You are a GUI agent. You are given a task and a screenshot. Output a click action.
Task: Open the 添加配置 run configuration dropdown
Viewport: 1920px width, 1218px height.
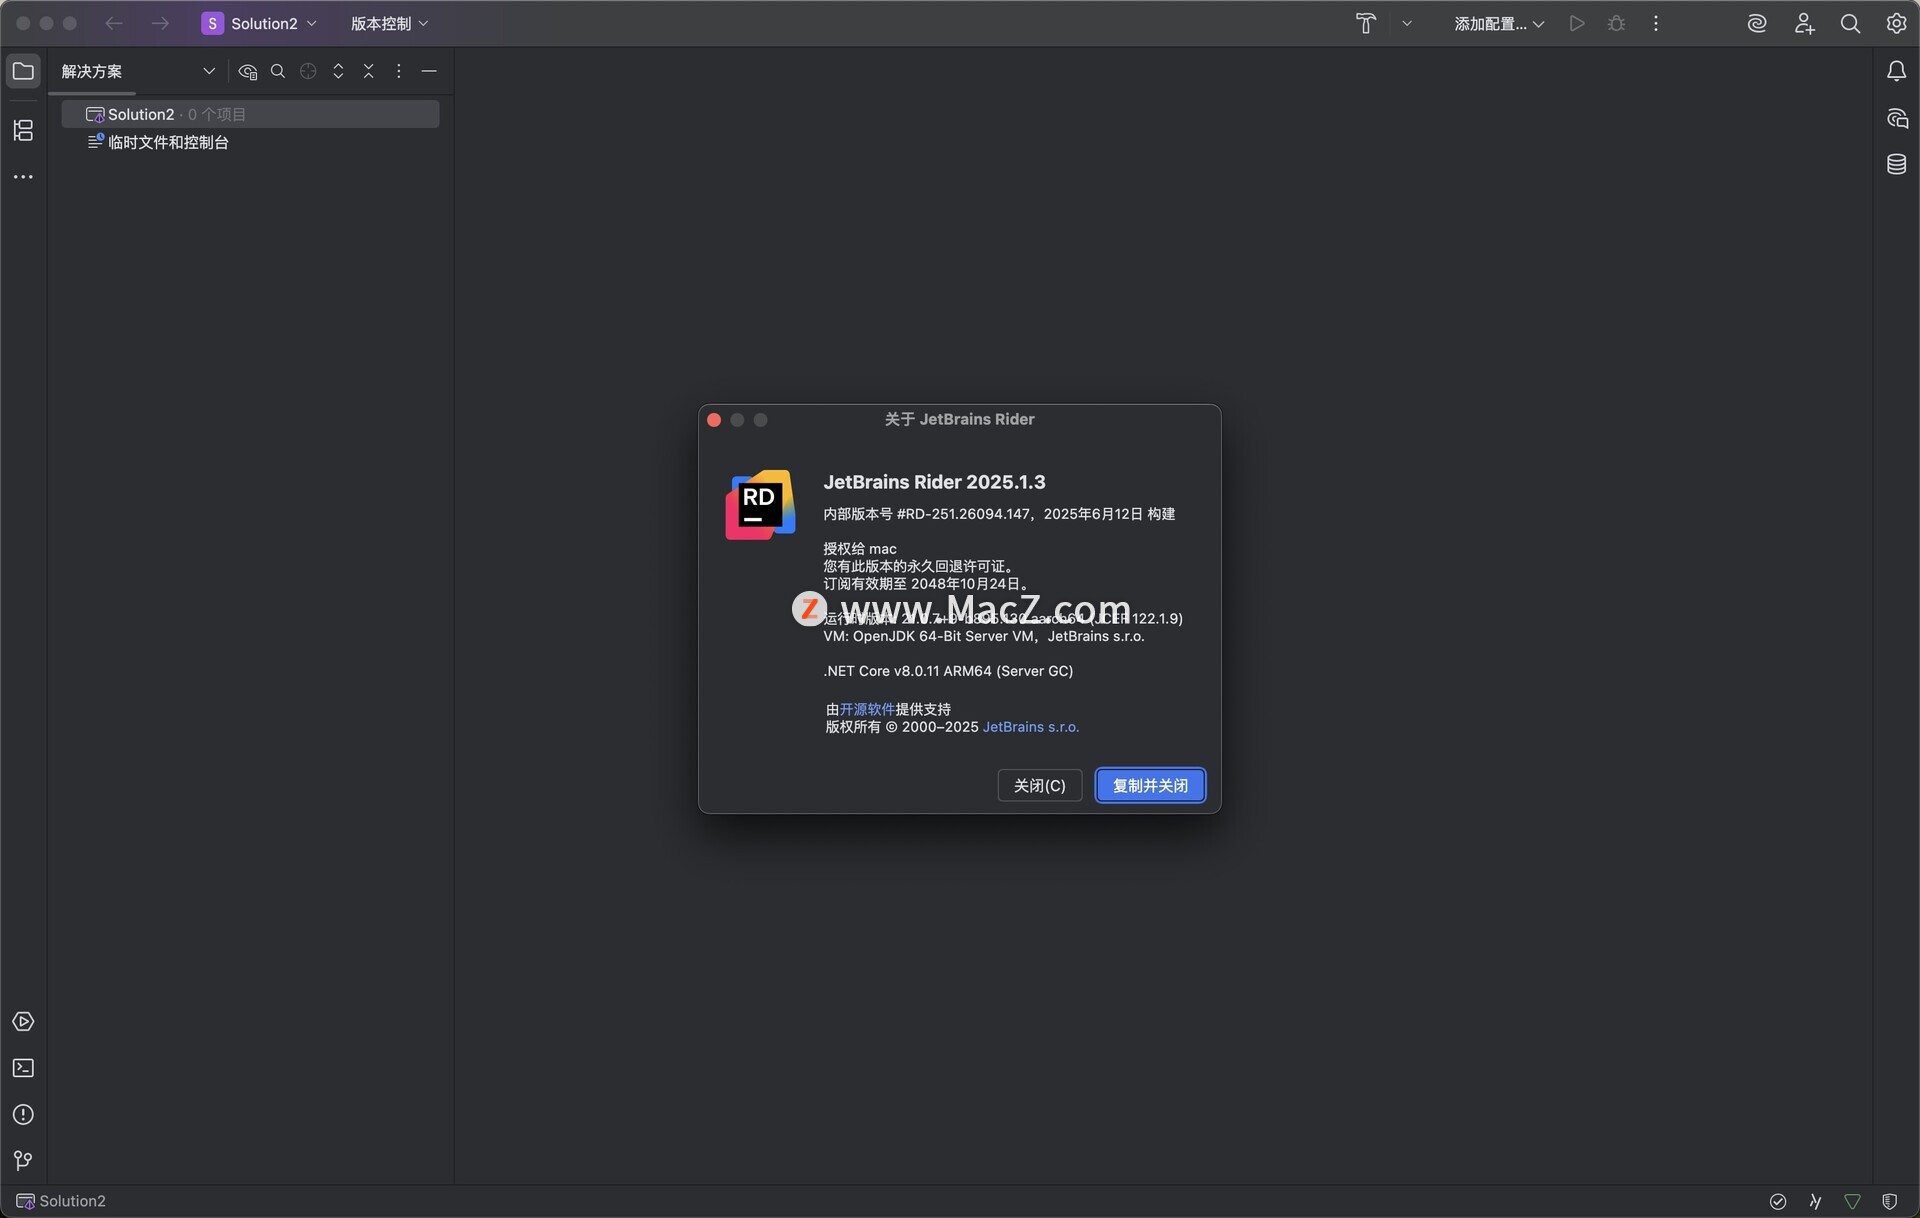[x=1499, y=23]
